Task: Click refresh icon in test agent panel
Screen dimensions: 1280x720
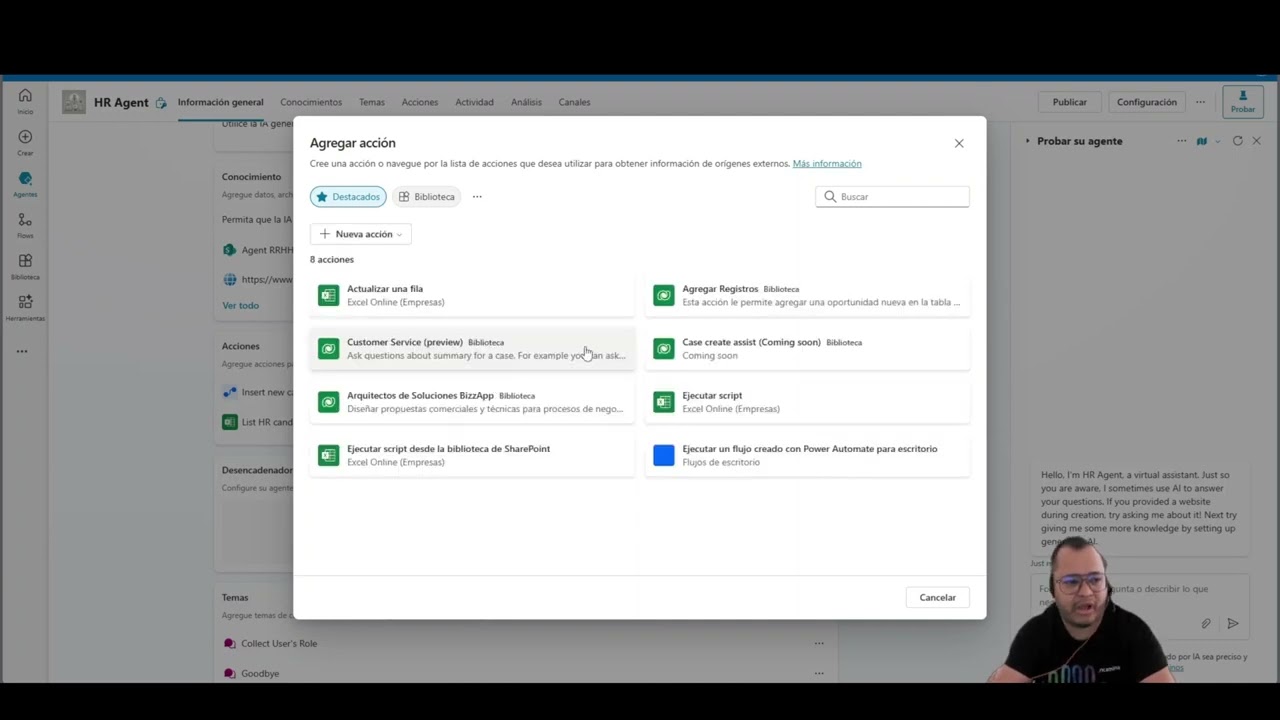Action: point(1237,141)
